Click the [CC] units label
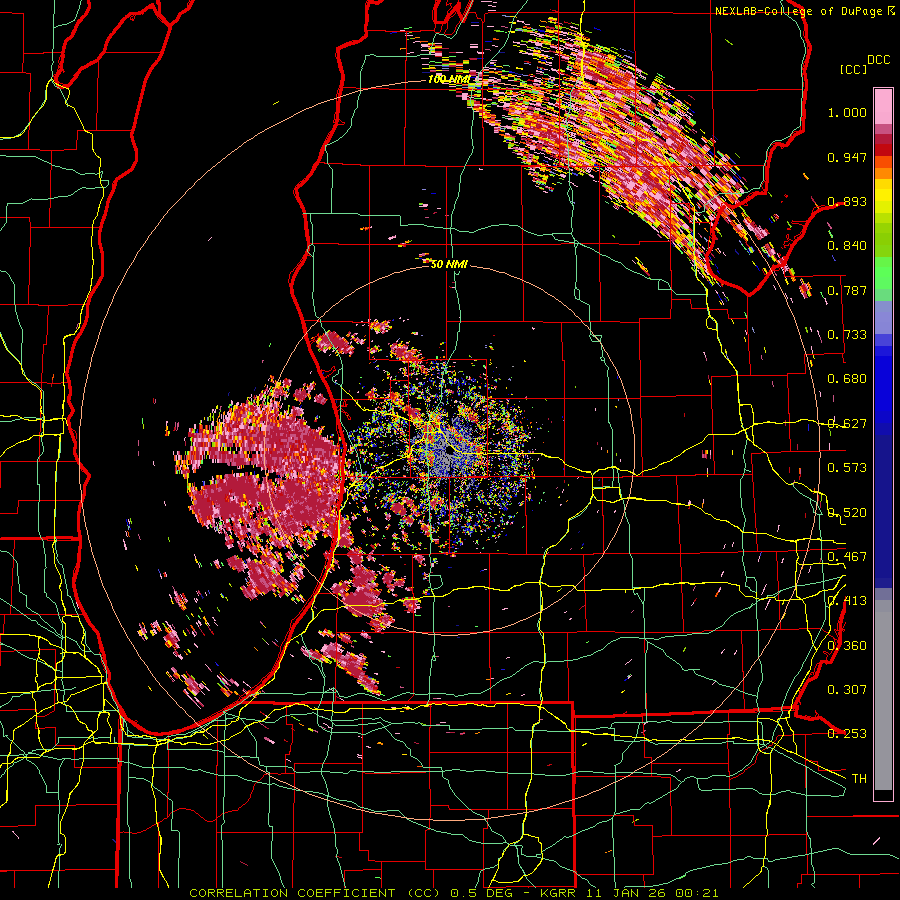This screenshot has height=900, width=900. (x=852, y=69)
